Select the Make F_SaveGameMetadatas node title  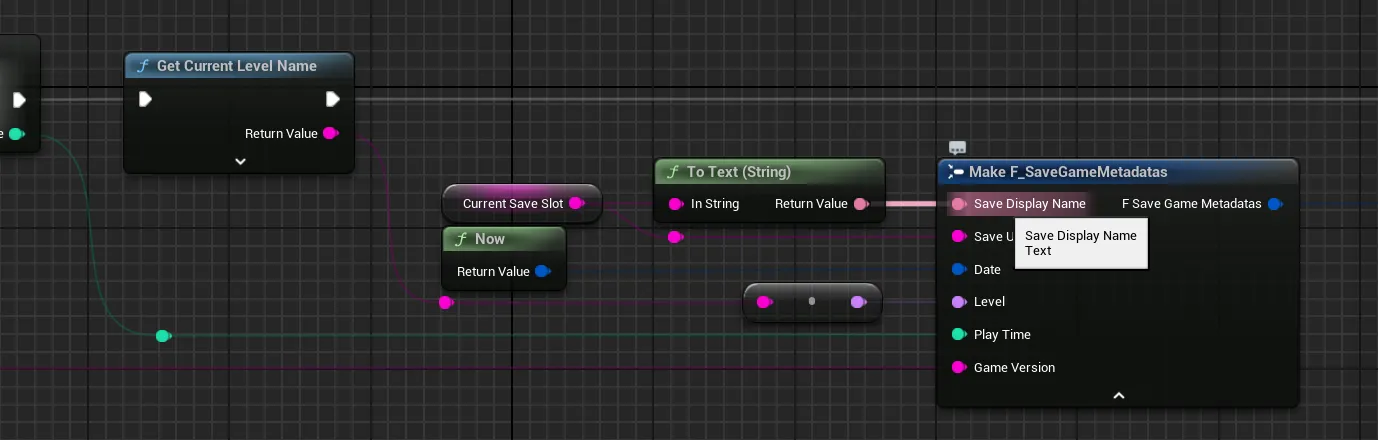[1068, 172]
